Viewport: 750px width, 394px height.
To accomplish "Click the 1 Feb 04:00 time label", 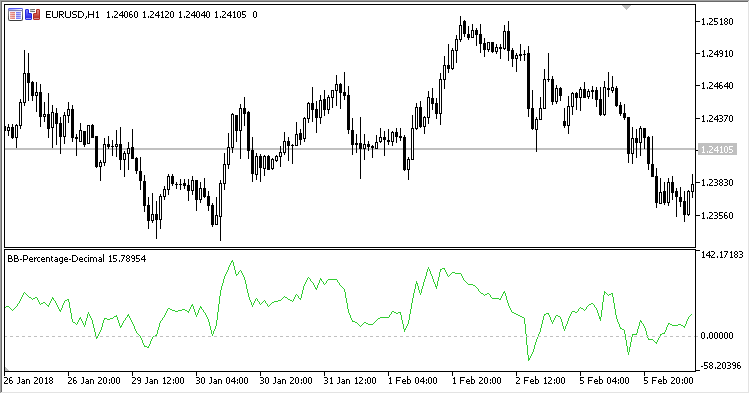I will (x=413, y=381).
